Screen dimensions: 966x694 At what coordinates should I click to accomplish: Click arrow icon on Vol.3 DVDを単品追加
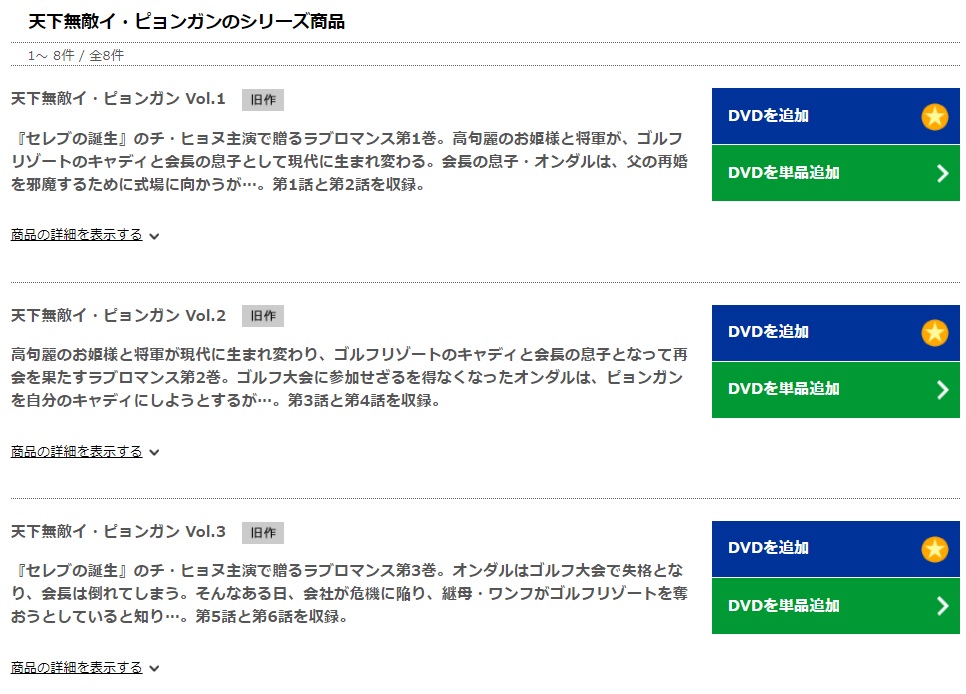(x=943, y=606)
